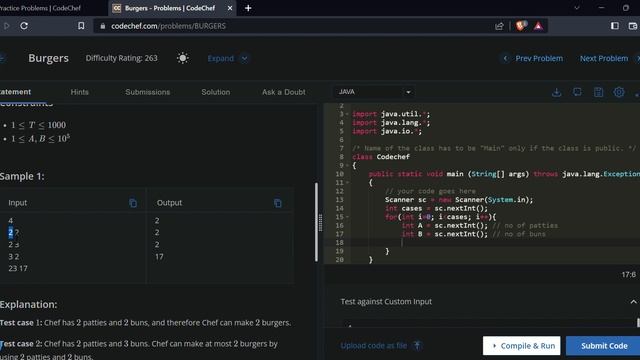The width and height of the screenshot is (640, 360).
Task: Close the Burgers Problems CodeChef tab
Action: pyautogui.click(x=230, y=8)
